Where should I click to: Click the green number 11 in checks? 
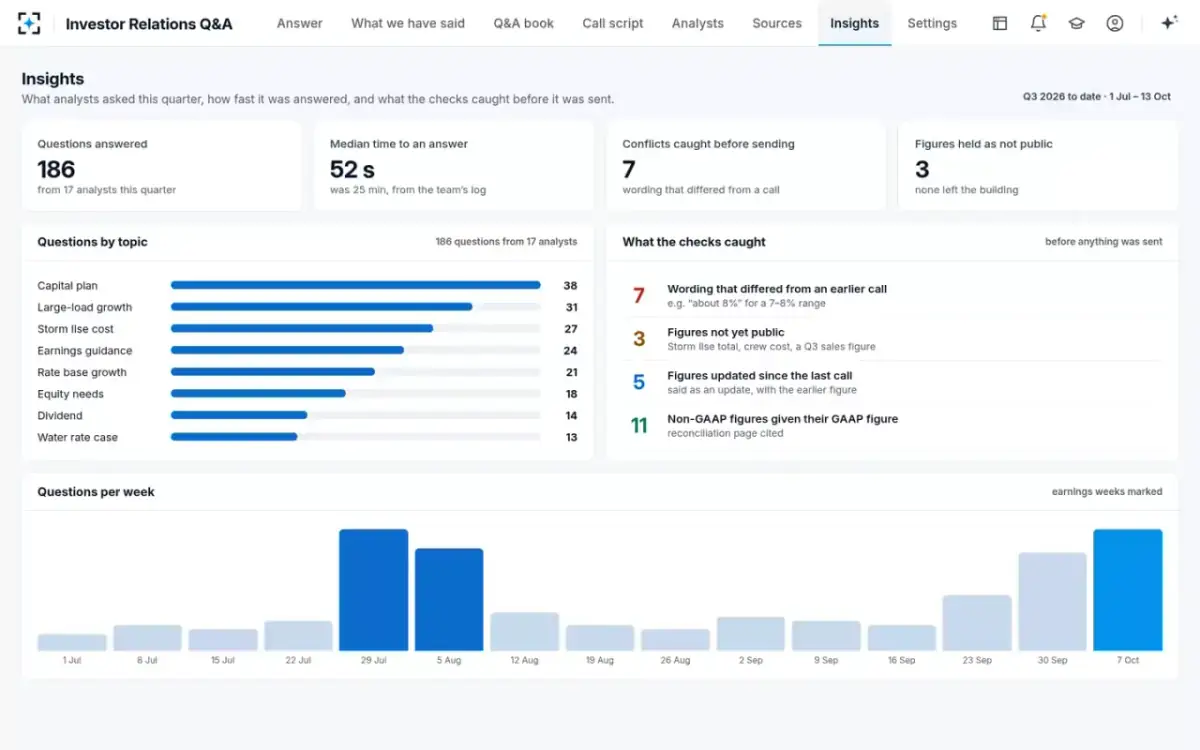click(639, 426)
